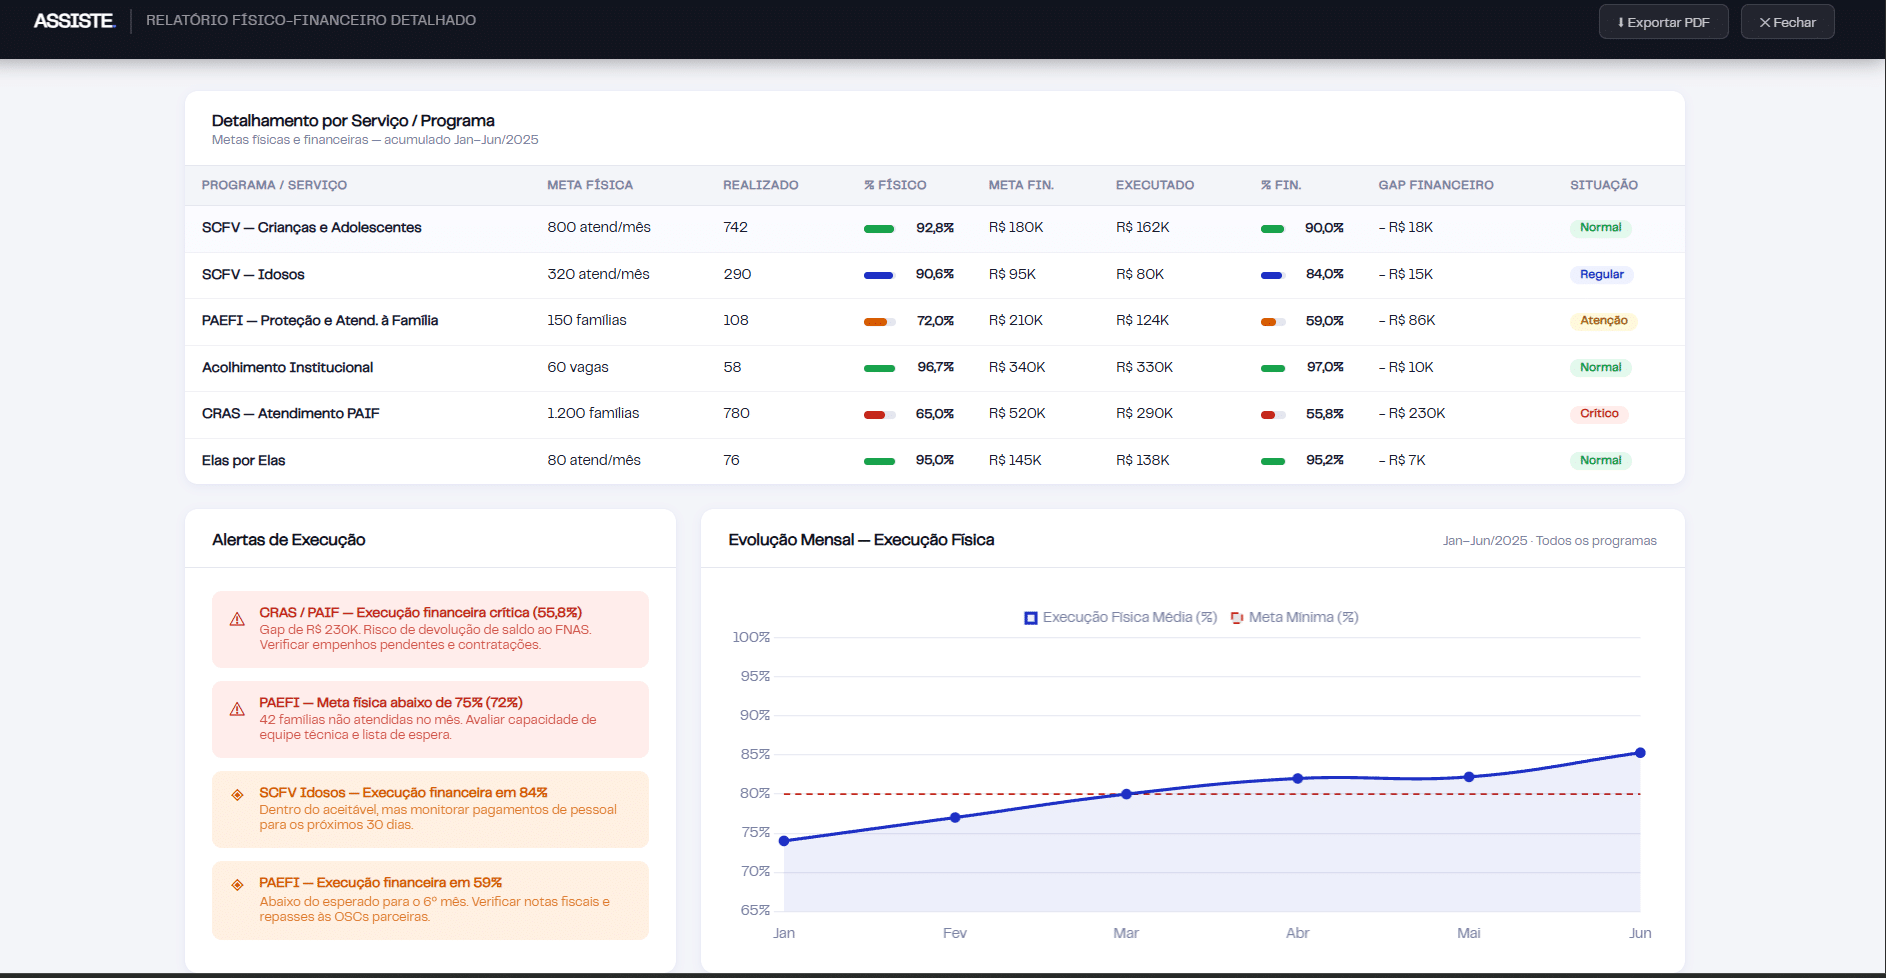1886x978 pixels.
Task: Click the Mar data point on chart
Action: [x=1126, y=794]
